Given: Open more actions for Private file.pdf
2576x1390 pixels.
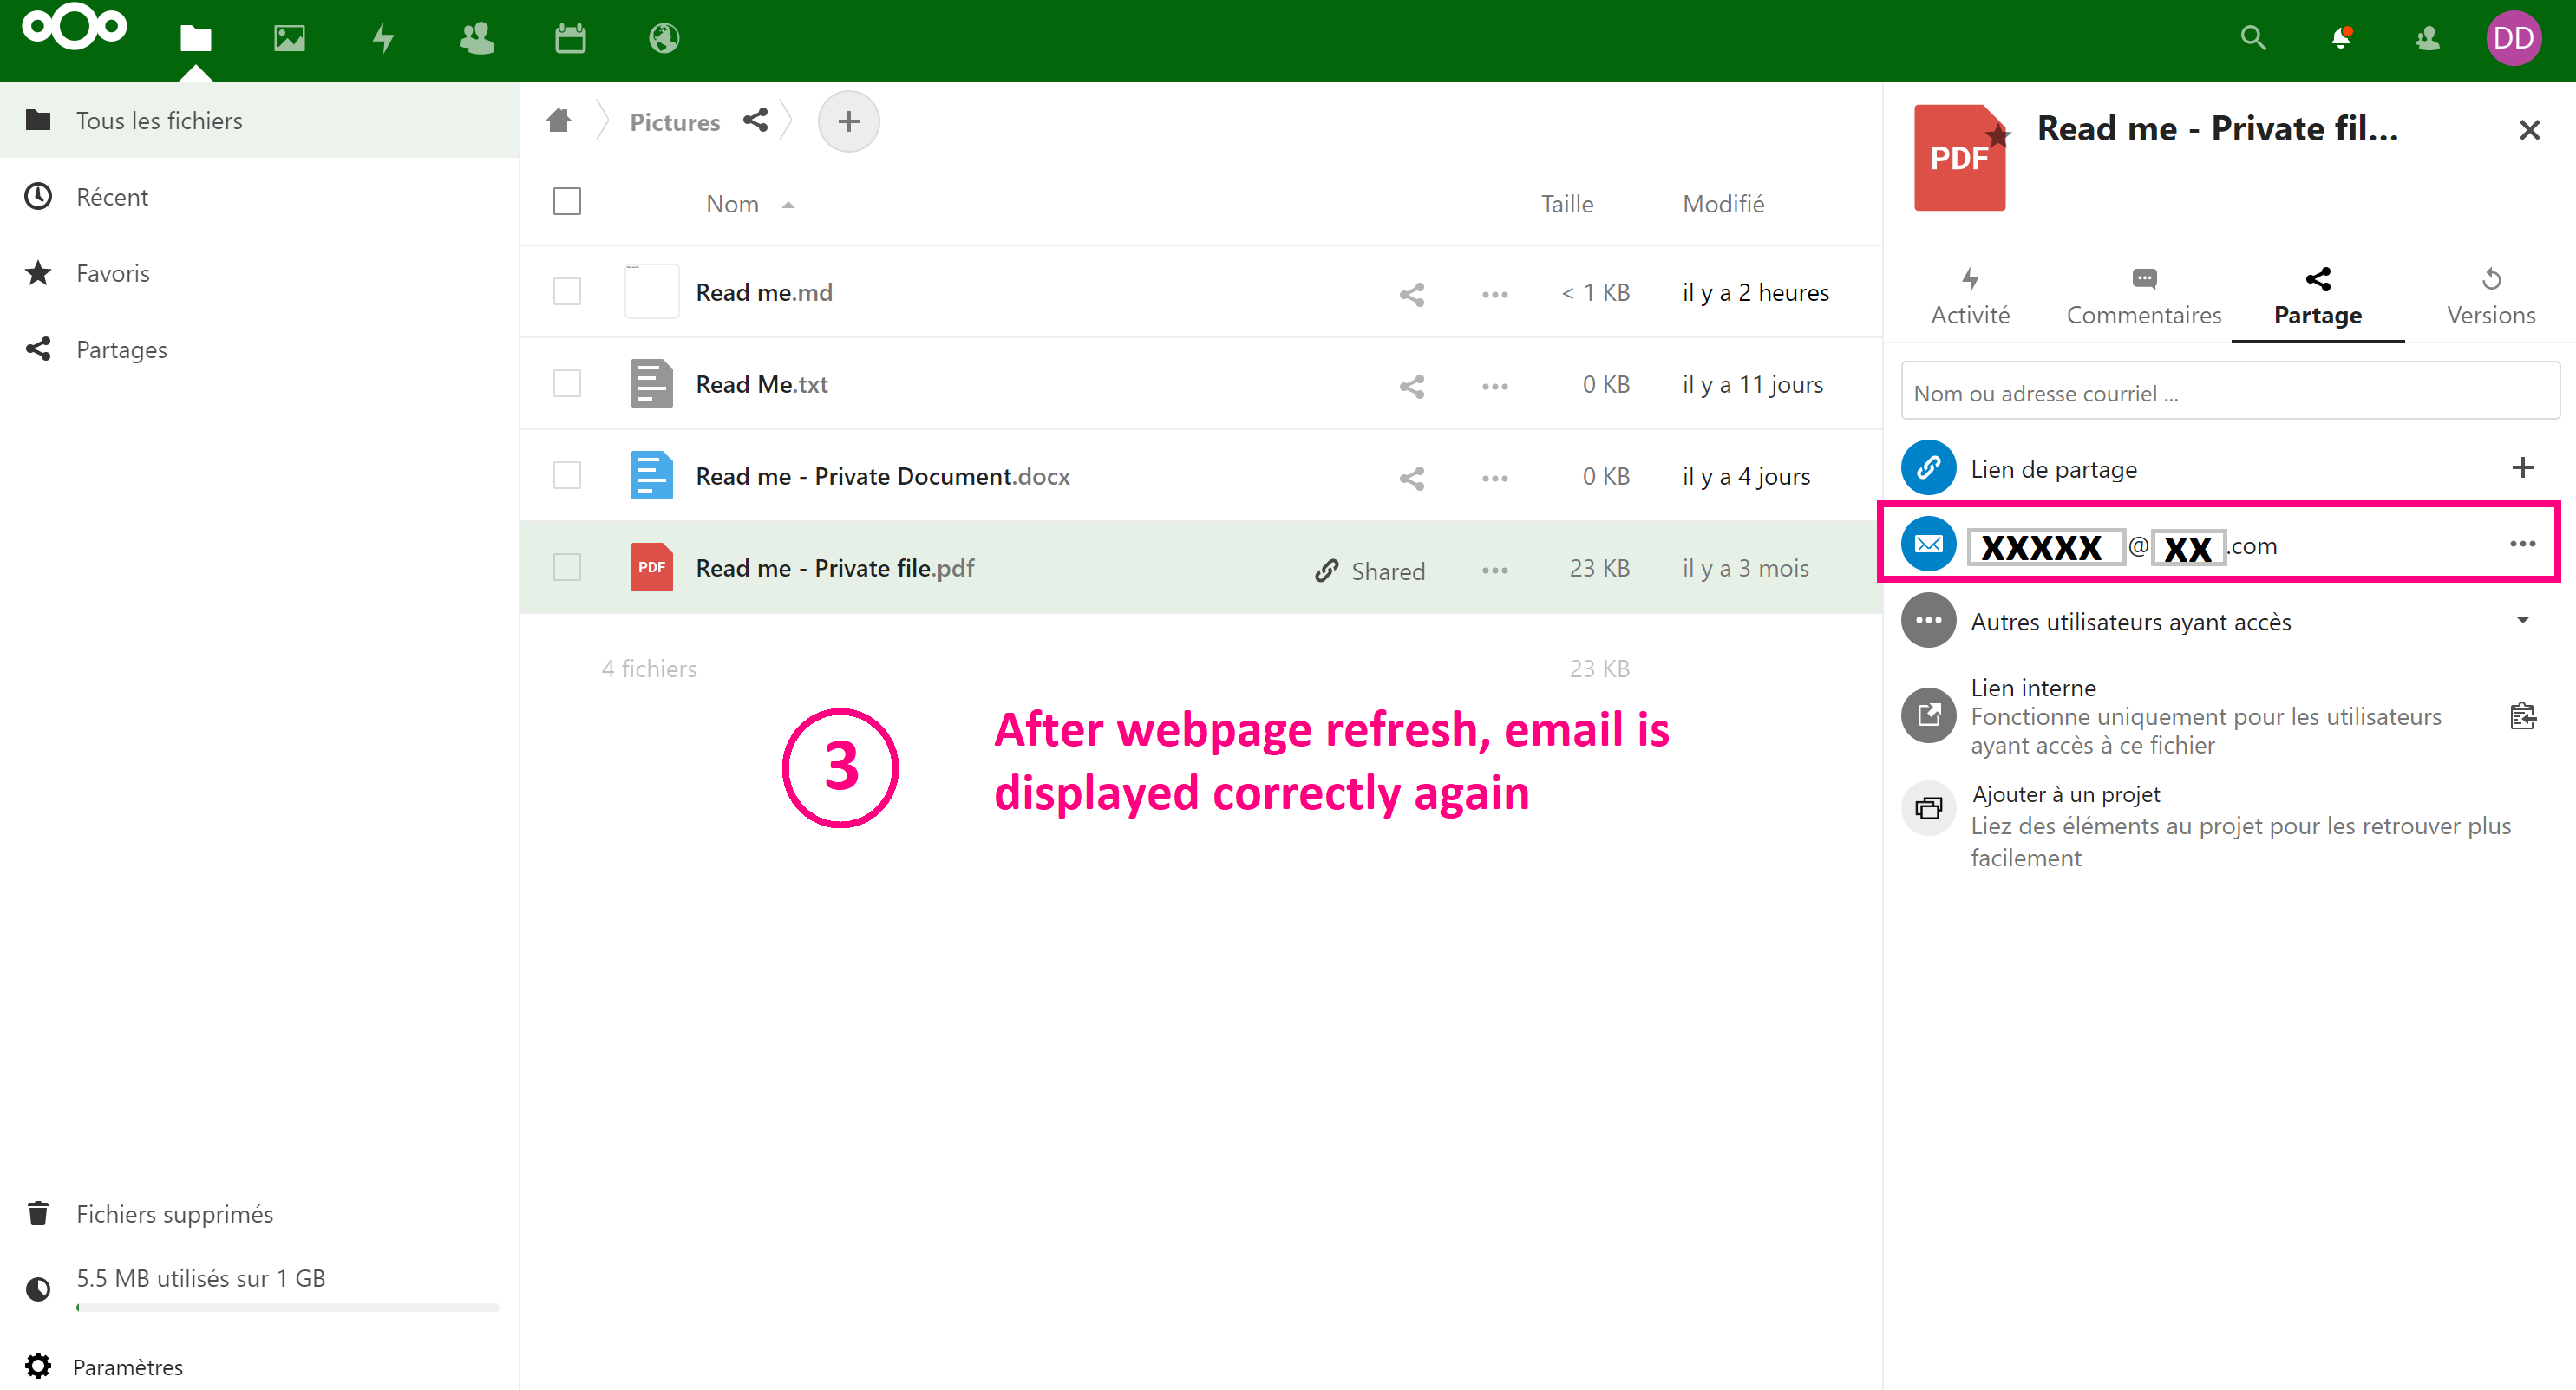Looking at the screenshot, I should click(x=1494, y=570).
